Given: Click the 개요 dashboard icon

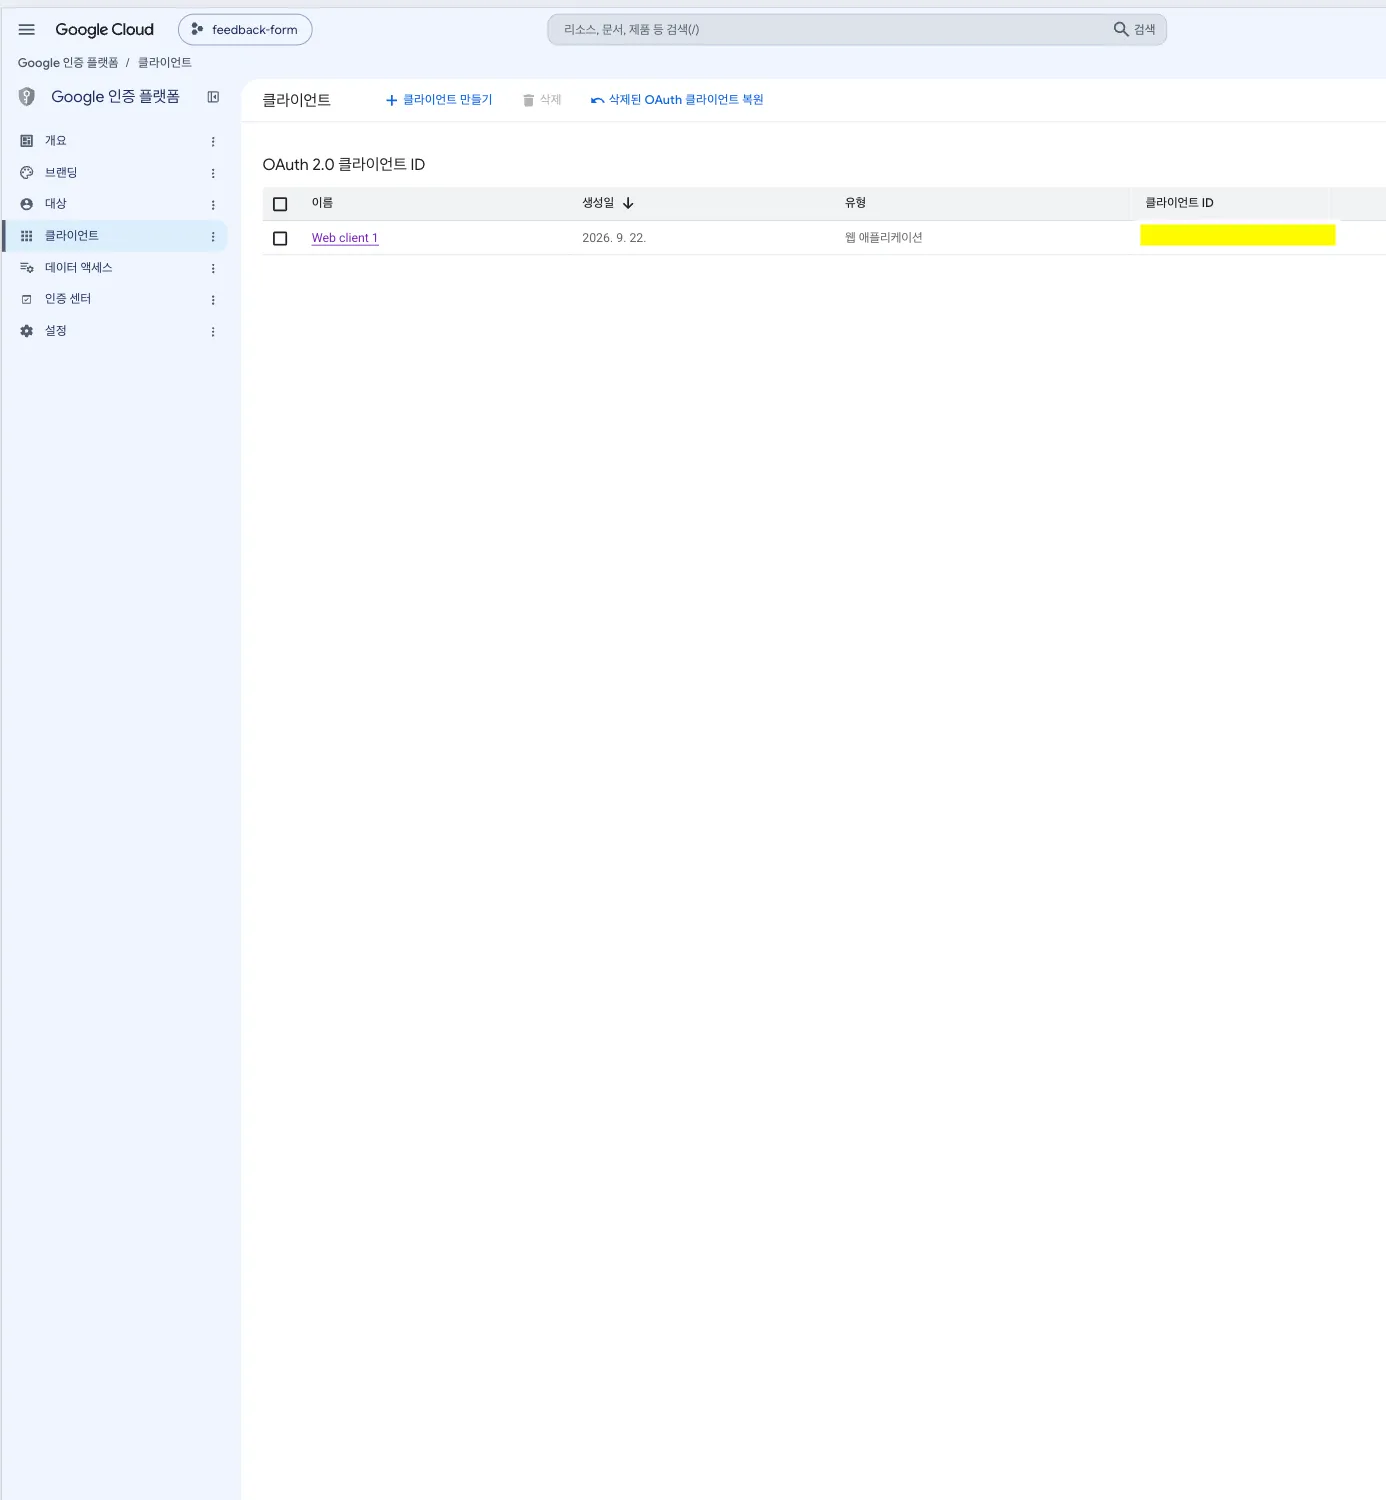Looking at the screenshot, I should pos(27,141).
